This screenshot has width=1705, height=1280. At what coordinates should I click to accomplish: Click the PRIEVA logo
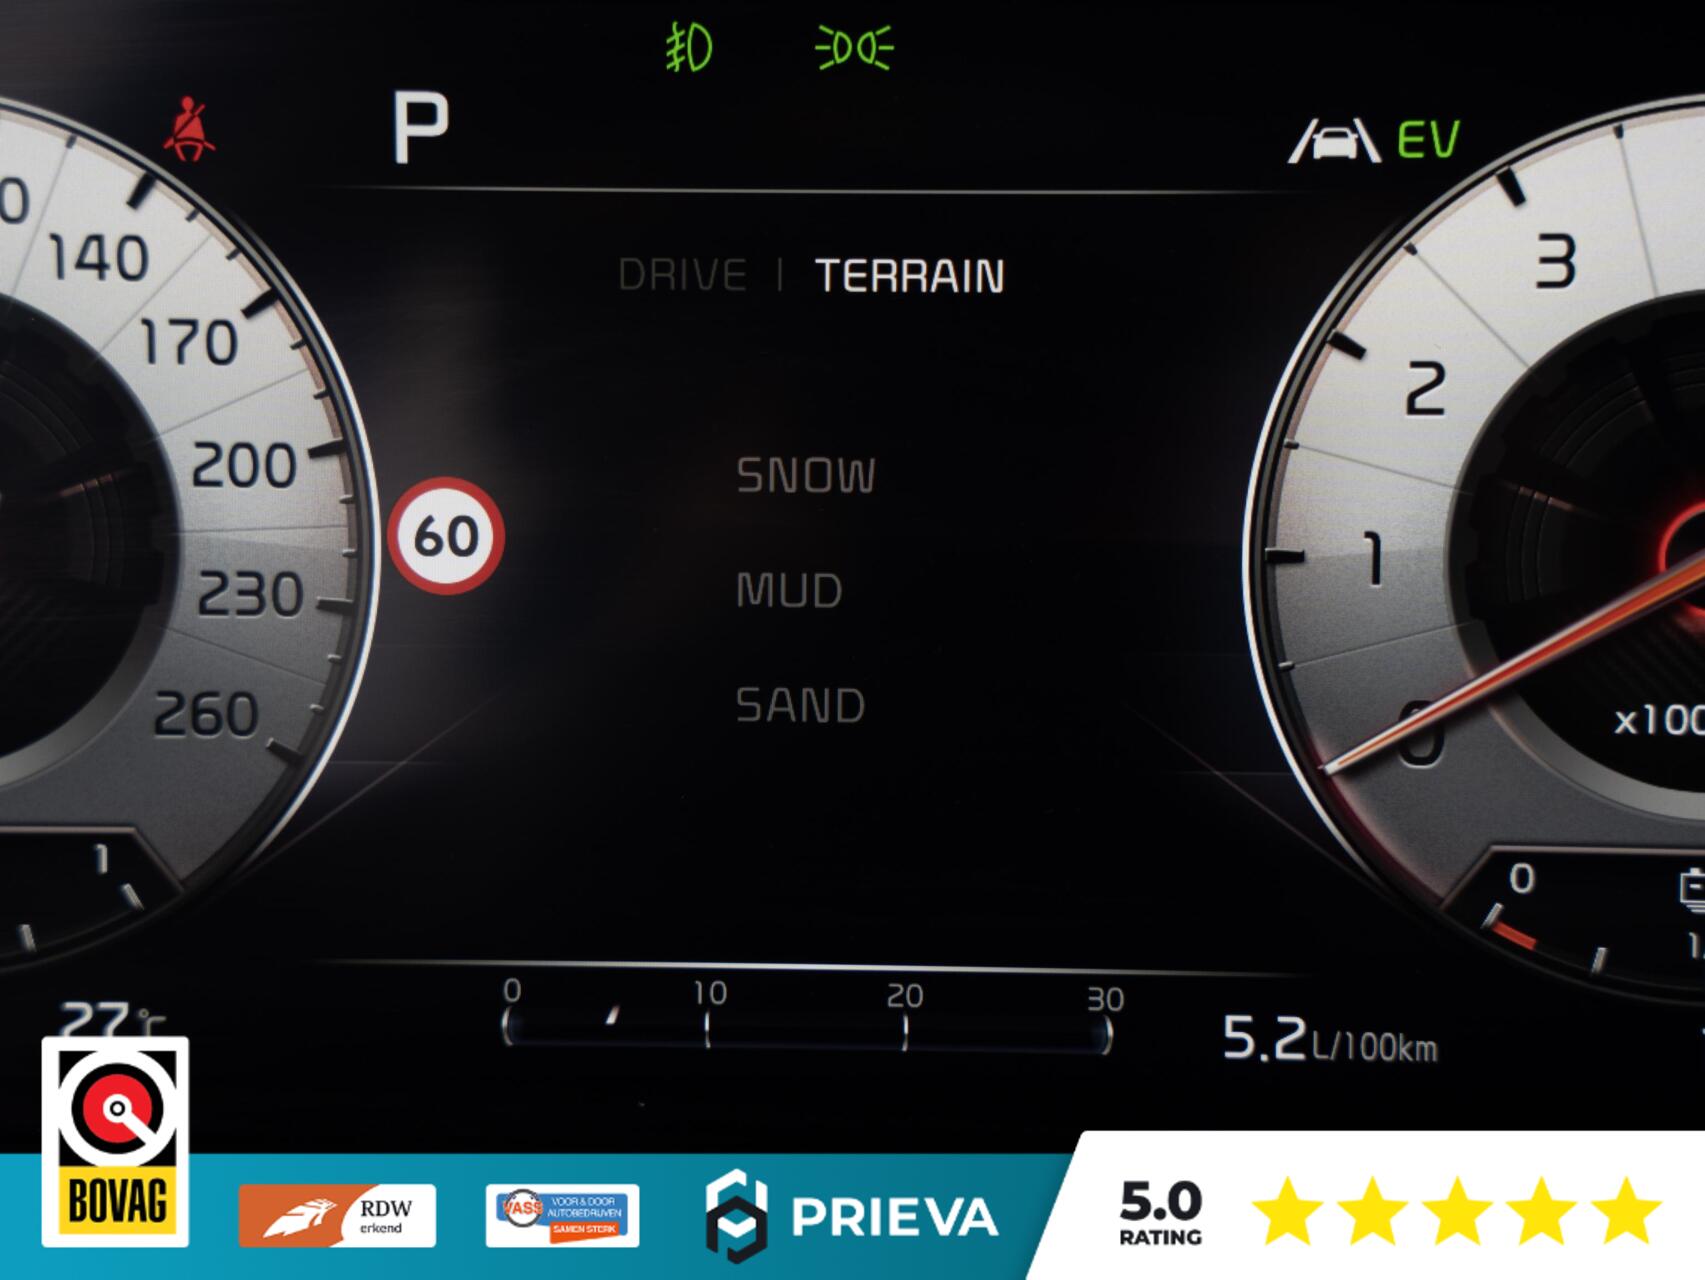click(851, 1216)
